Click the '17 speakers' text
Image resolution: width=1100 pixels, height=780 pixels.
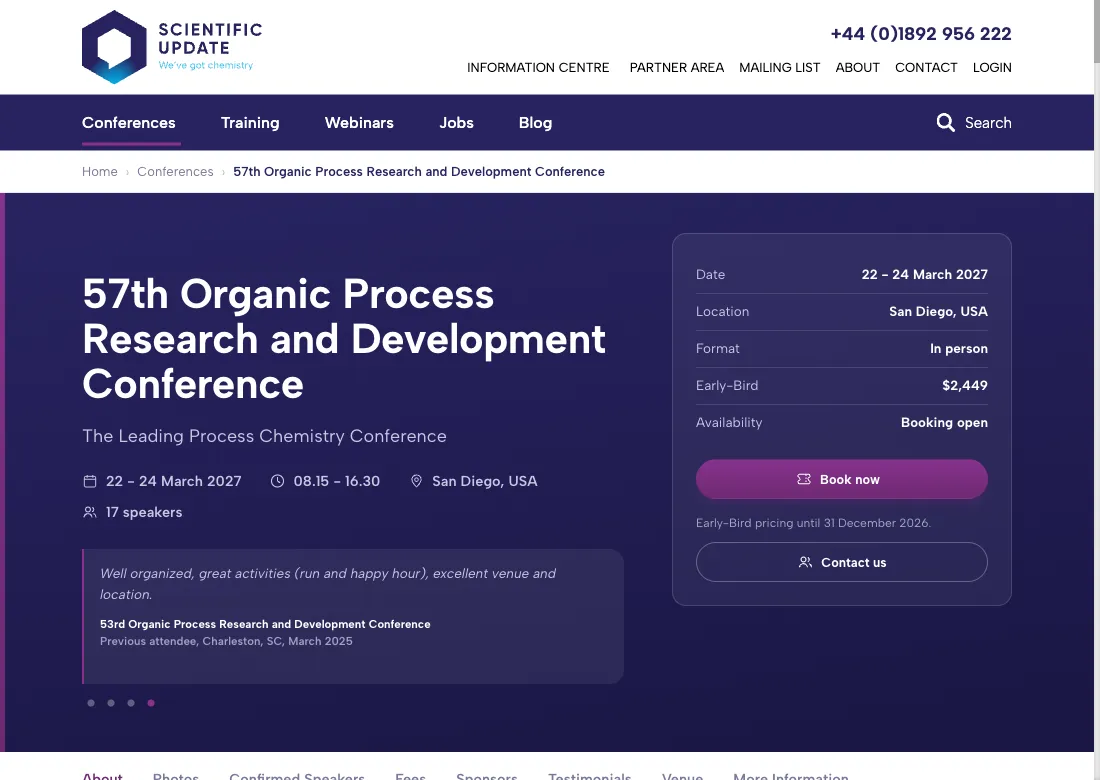144,512
